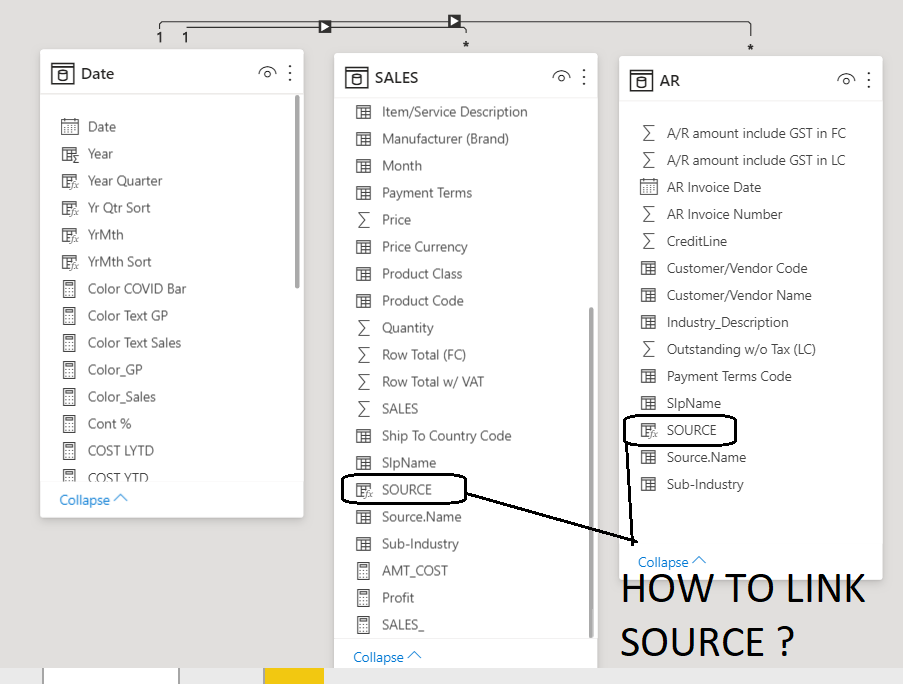The image size is (903, 684).
Task: Select COST LYTD measure
Action: tap(121, 451)
